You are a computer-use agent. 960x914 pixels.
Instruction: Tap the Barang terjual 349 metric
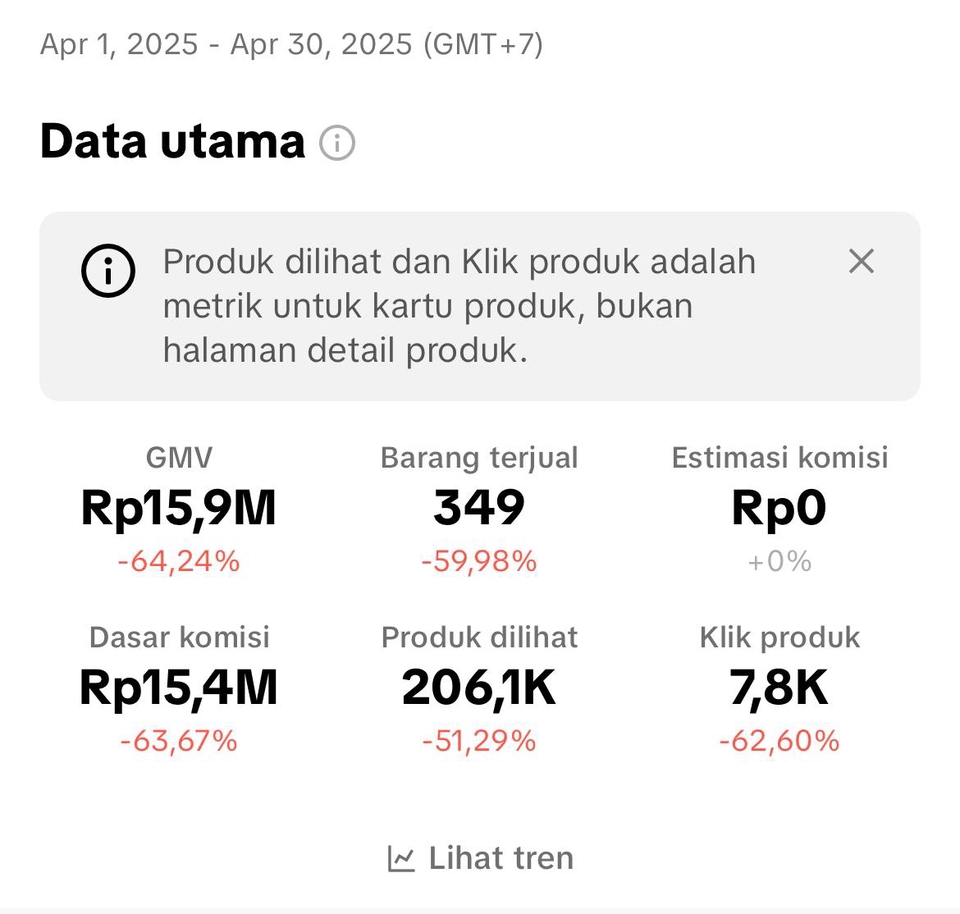[x=479, y=509]
